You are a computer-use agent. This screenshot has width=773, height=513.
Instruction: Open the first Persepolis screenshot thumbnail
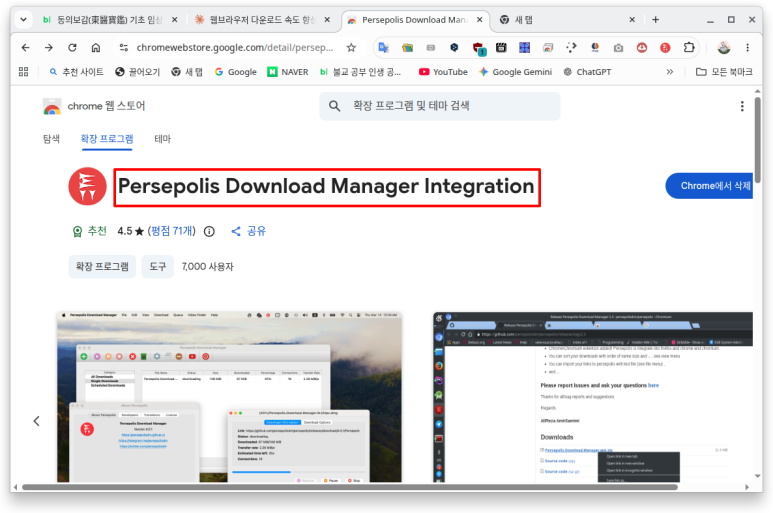pyautogui.click(x=229, y=397)
